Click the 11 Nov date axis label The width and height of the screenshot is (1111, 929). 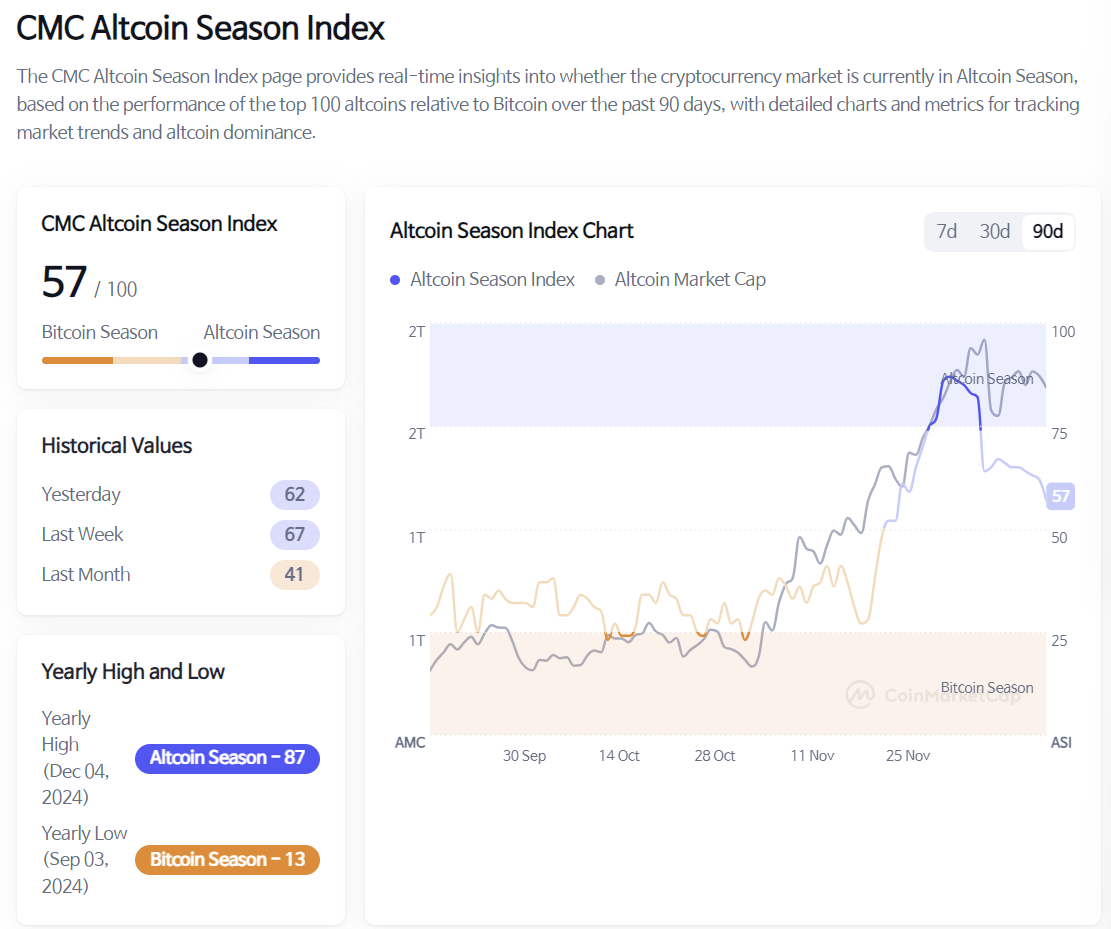(x=812, y=755)
